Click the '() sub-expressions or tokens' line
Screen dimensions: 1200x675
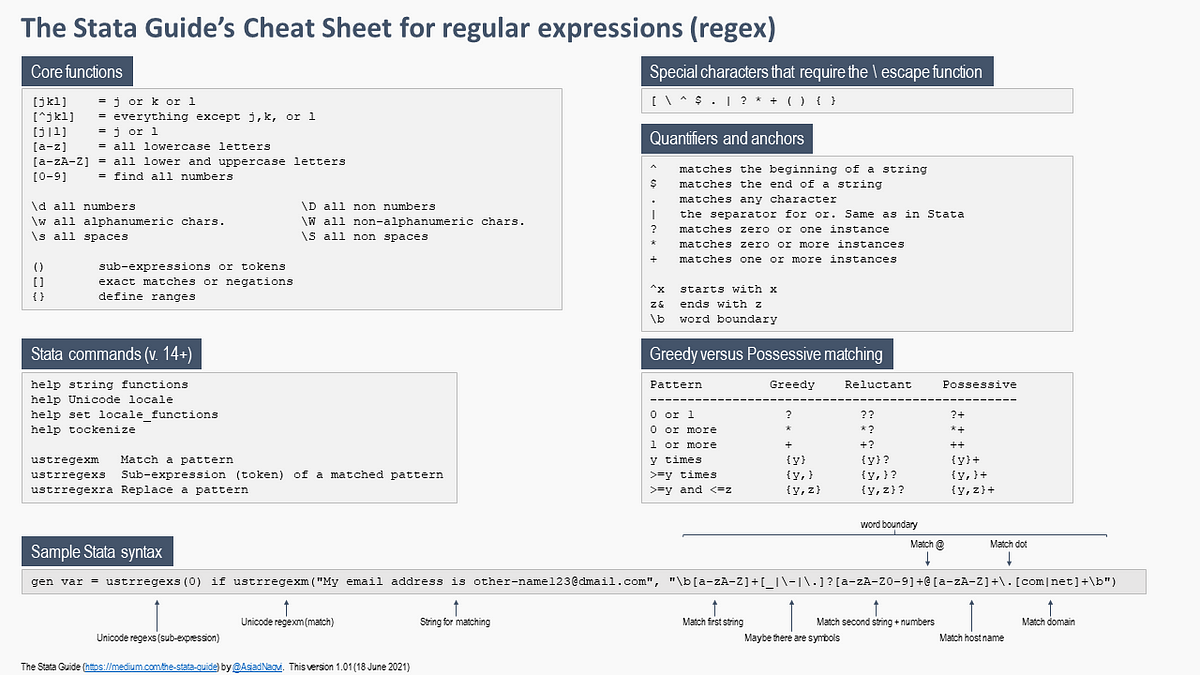pyautogui.click(x=158, y=266)
